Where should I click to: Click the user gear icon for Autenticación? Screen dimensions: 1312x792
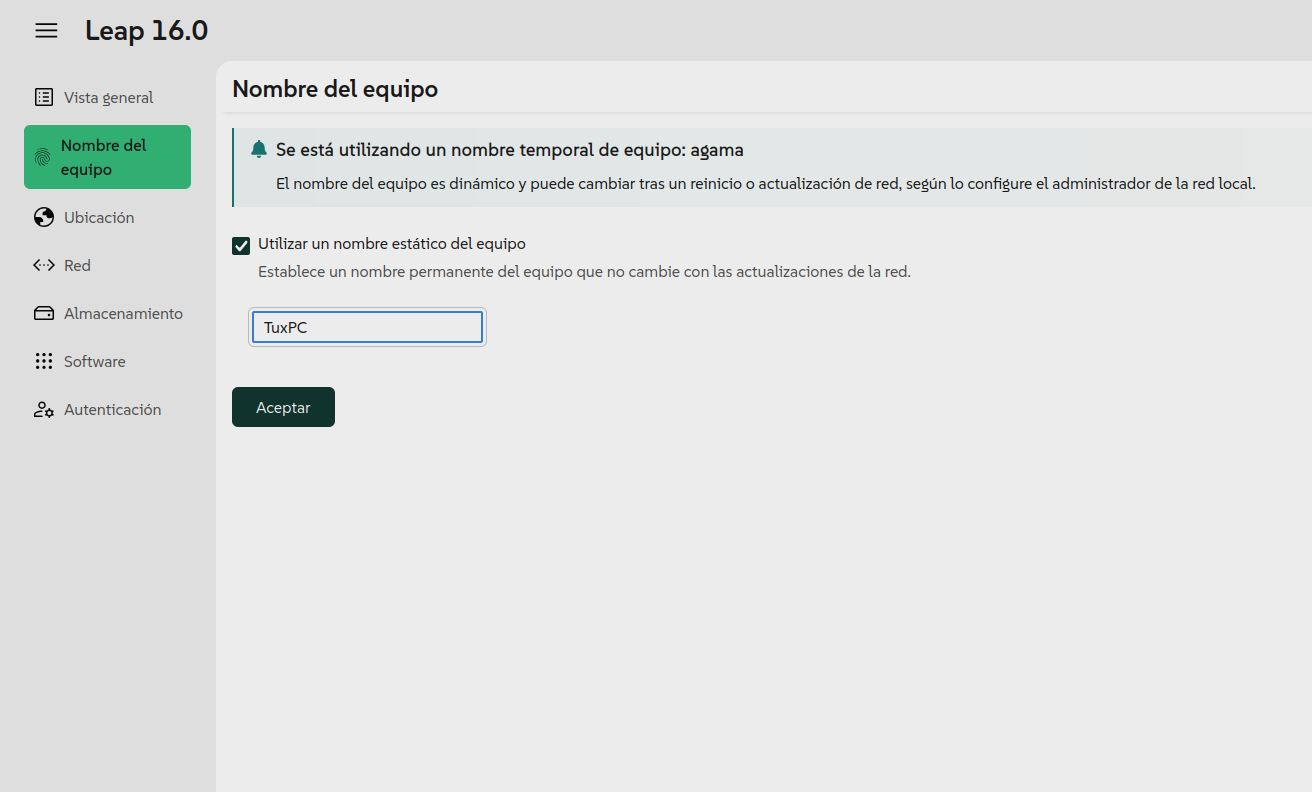[x=44, y=409]
